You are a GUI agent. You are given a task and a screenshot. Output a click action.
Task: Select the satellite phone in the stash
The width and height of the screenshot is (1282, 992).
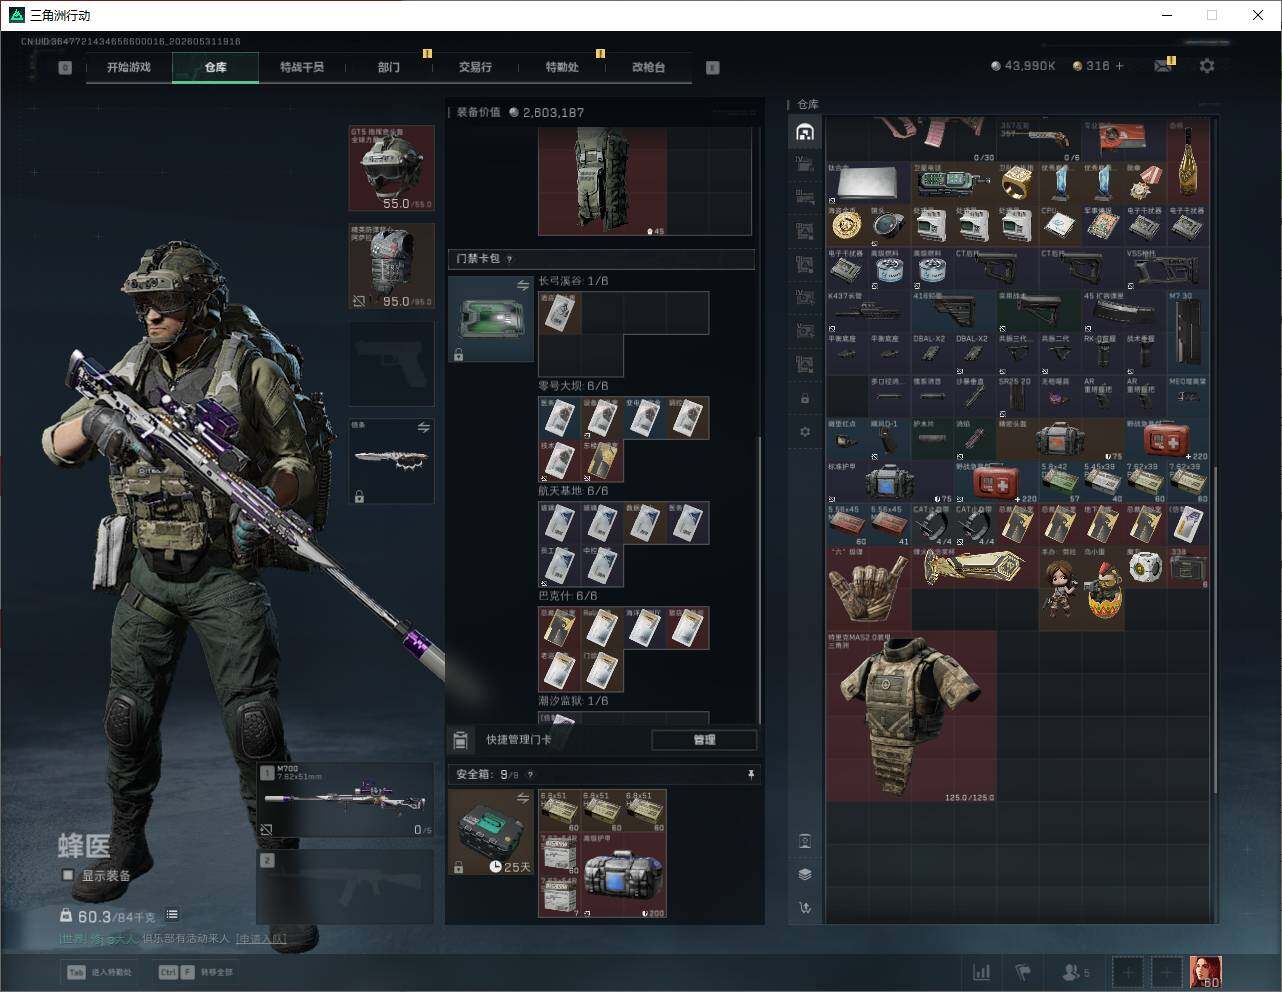pos(954,183)
